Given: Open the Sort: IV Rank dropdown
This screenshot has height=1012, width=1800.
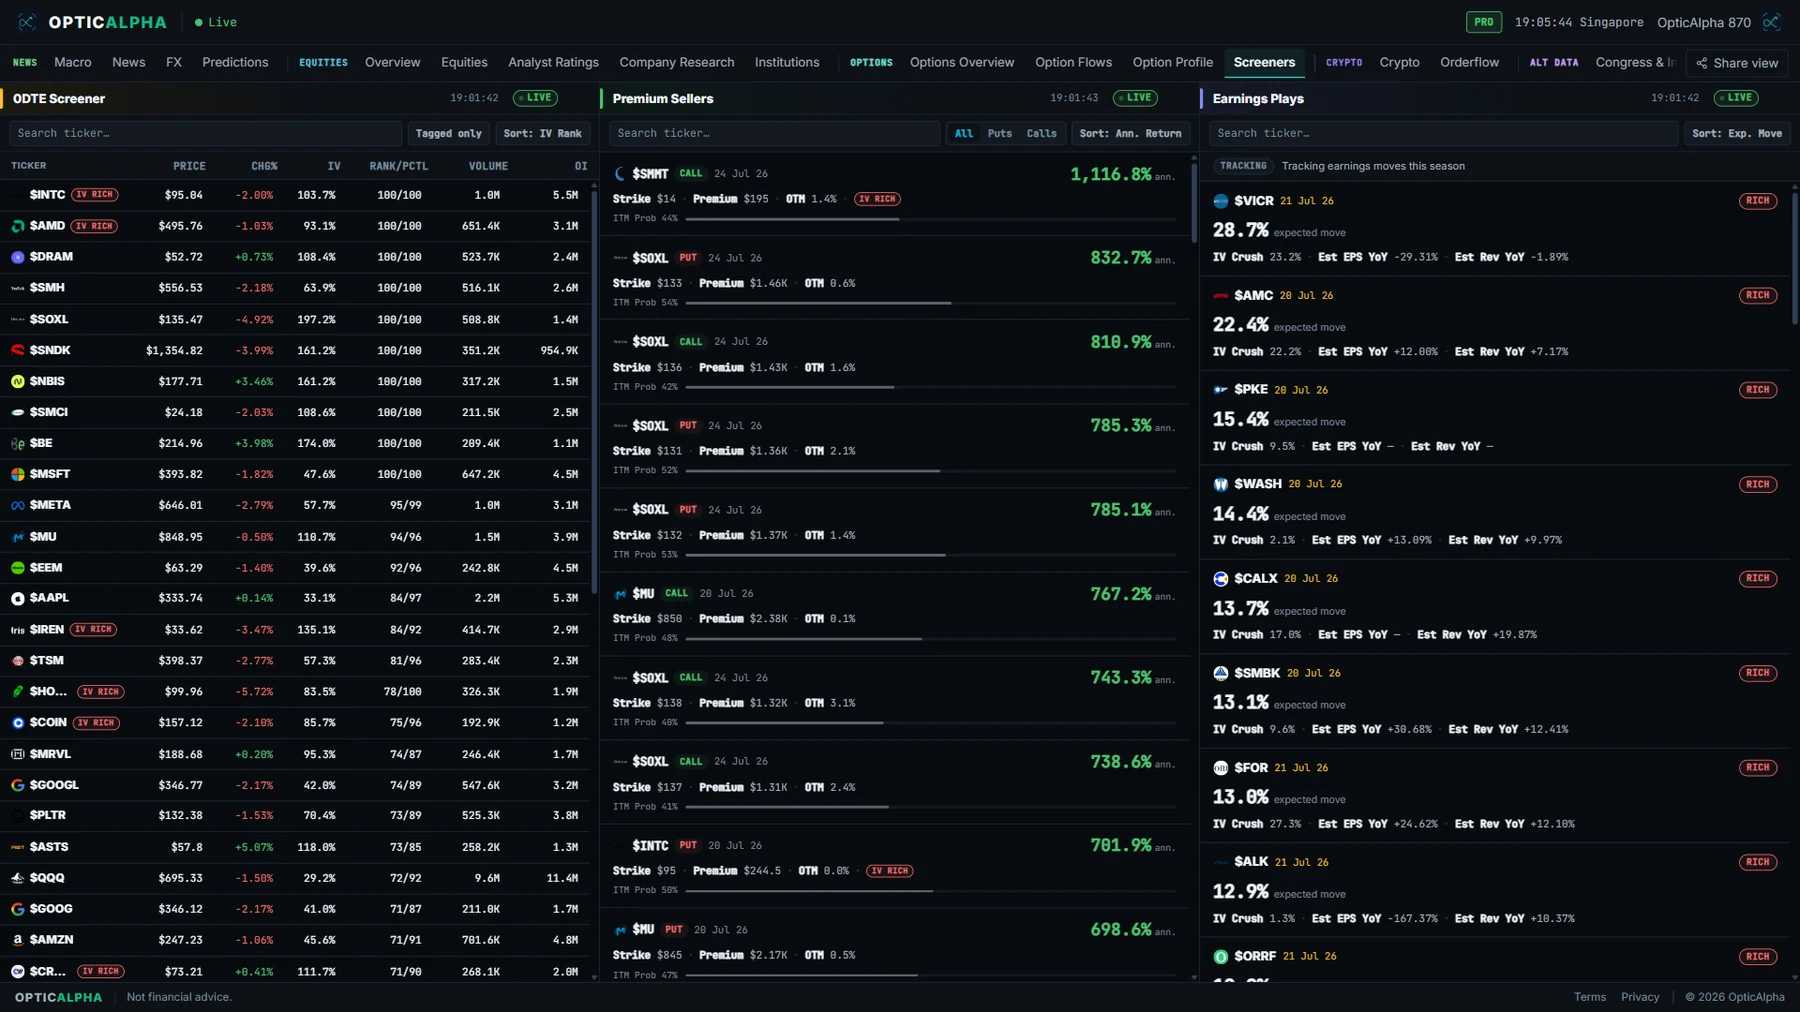Looking at the screenshot, I should pos(543,133).
